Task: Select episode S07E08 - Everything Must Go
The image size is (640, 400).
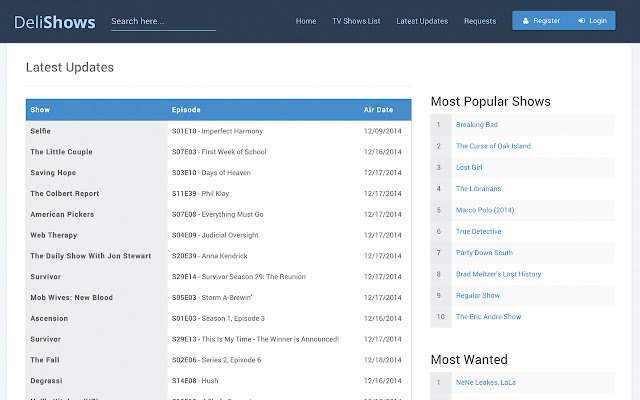Action: point(218,214)
